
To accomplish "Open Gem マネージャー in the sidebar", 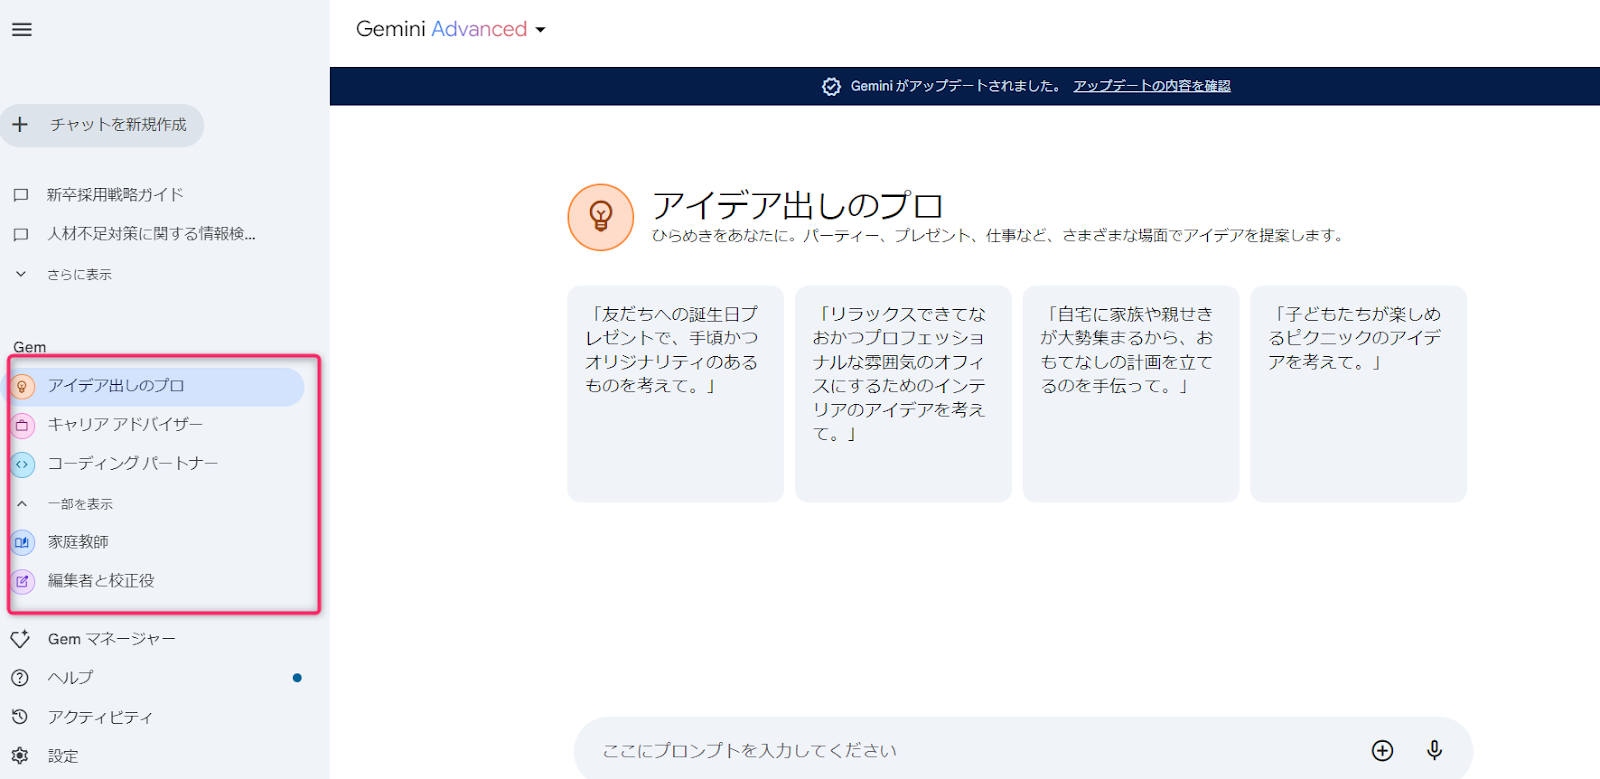I will (110, 639).
